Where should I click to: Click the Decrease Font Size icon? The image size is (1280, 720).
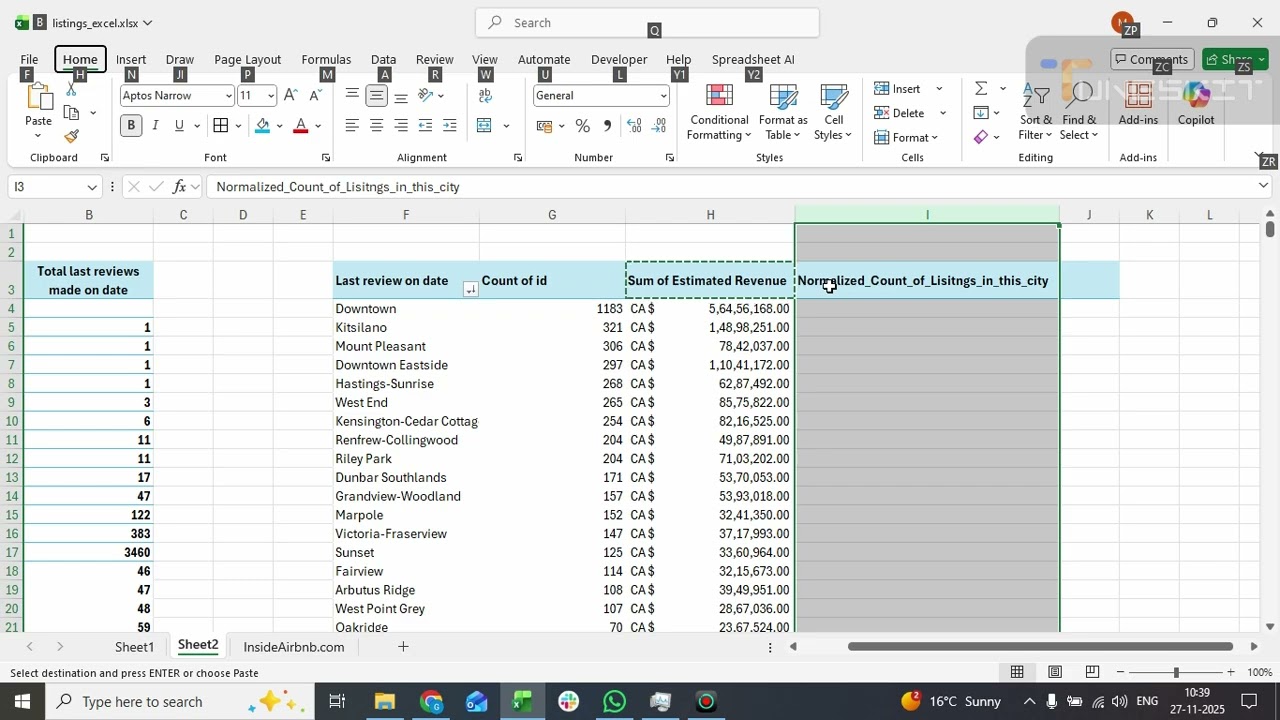coord(315,95)
